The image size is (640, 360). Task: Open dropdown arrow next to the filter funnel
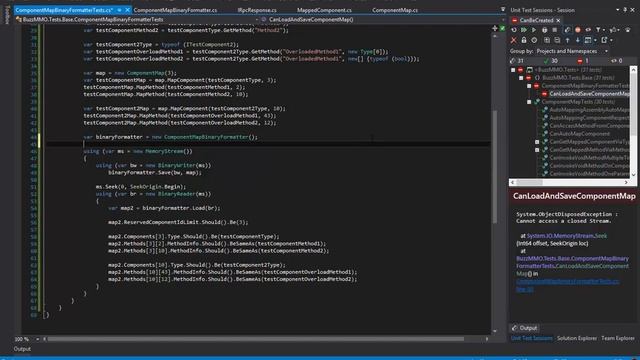604,30
